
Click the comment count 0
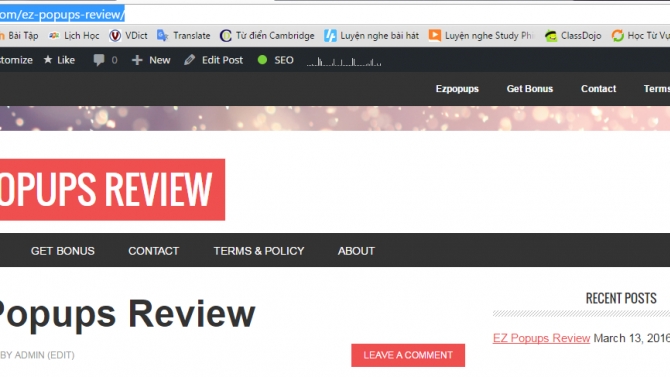point(114,60)
